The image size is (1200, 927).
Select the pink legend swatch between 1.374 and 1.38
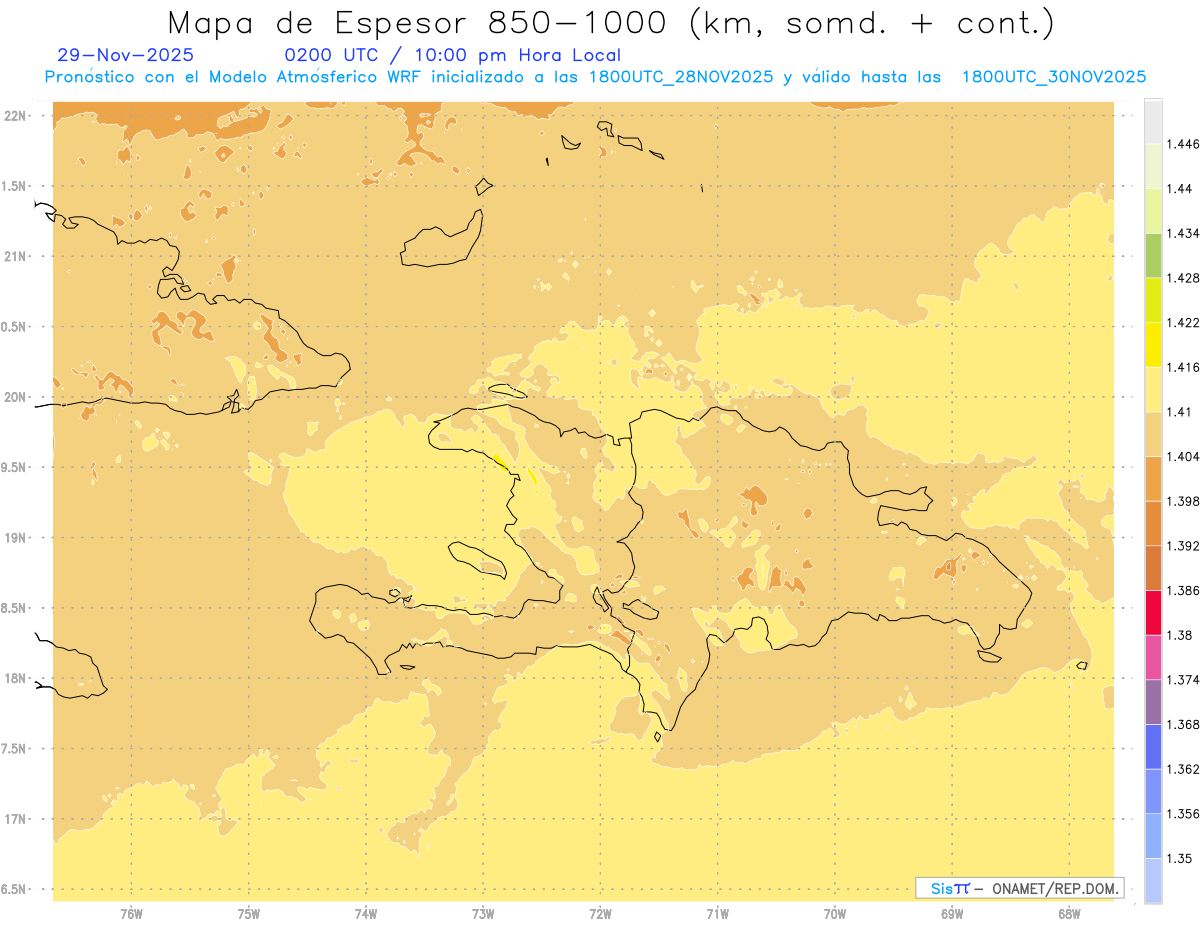tap(1153, 657)
